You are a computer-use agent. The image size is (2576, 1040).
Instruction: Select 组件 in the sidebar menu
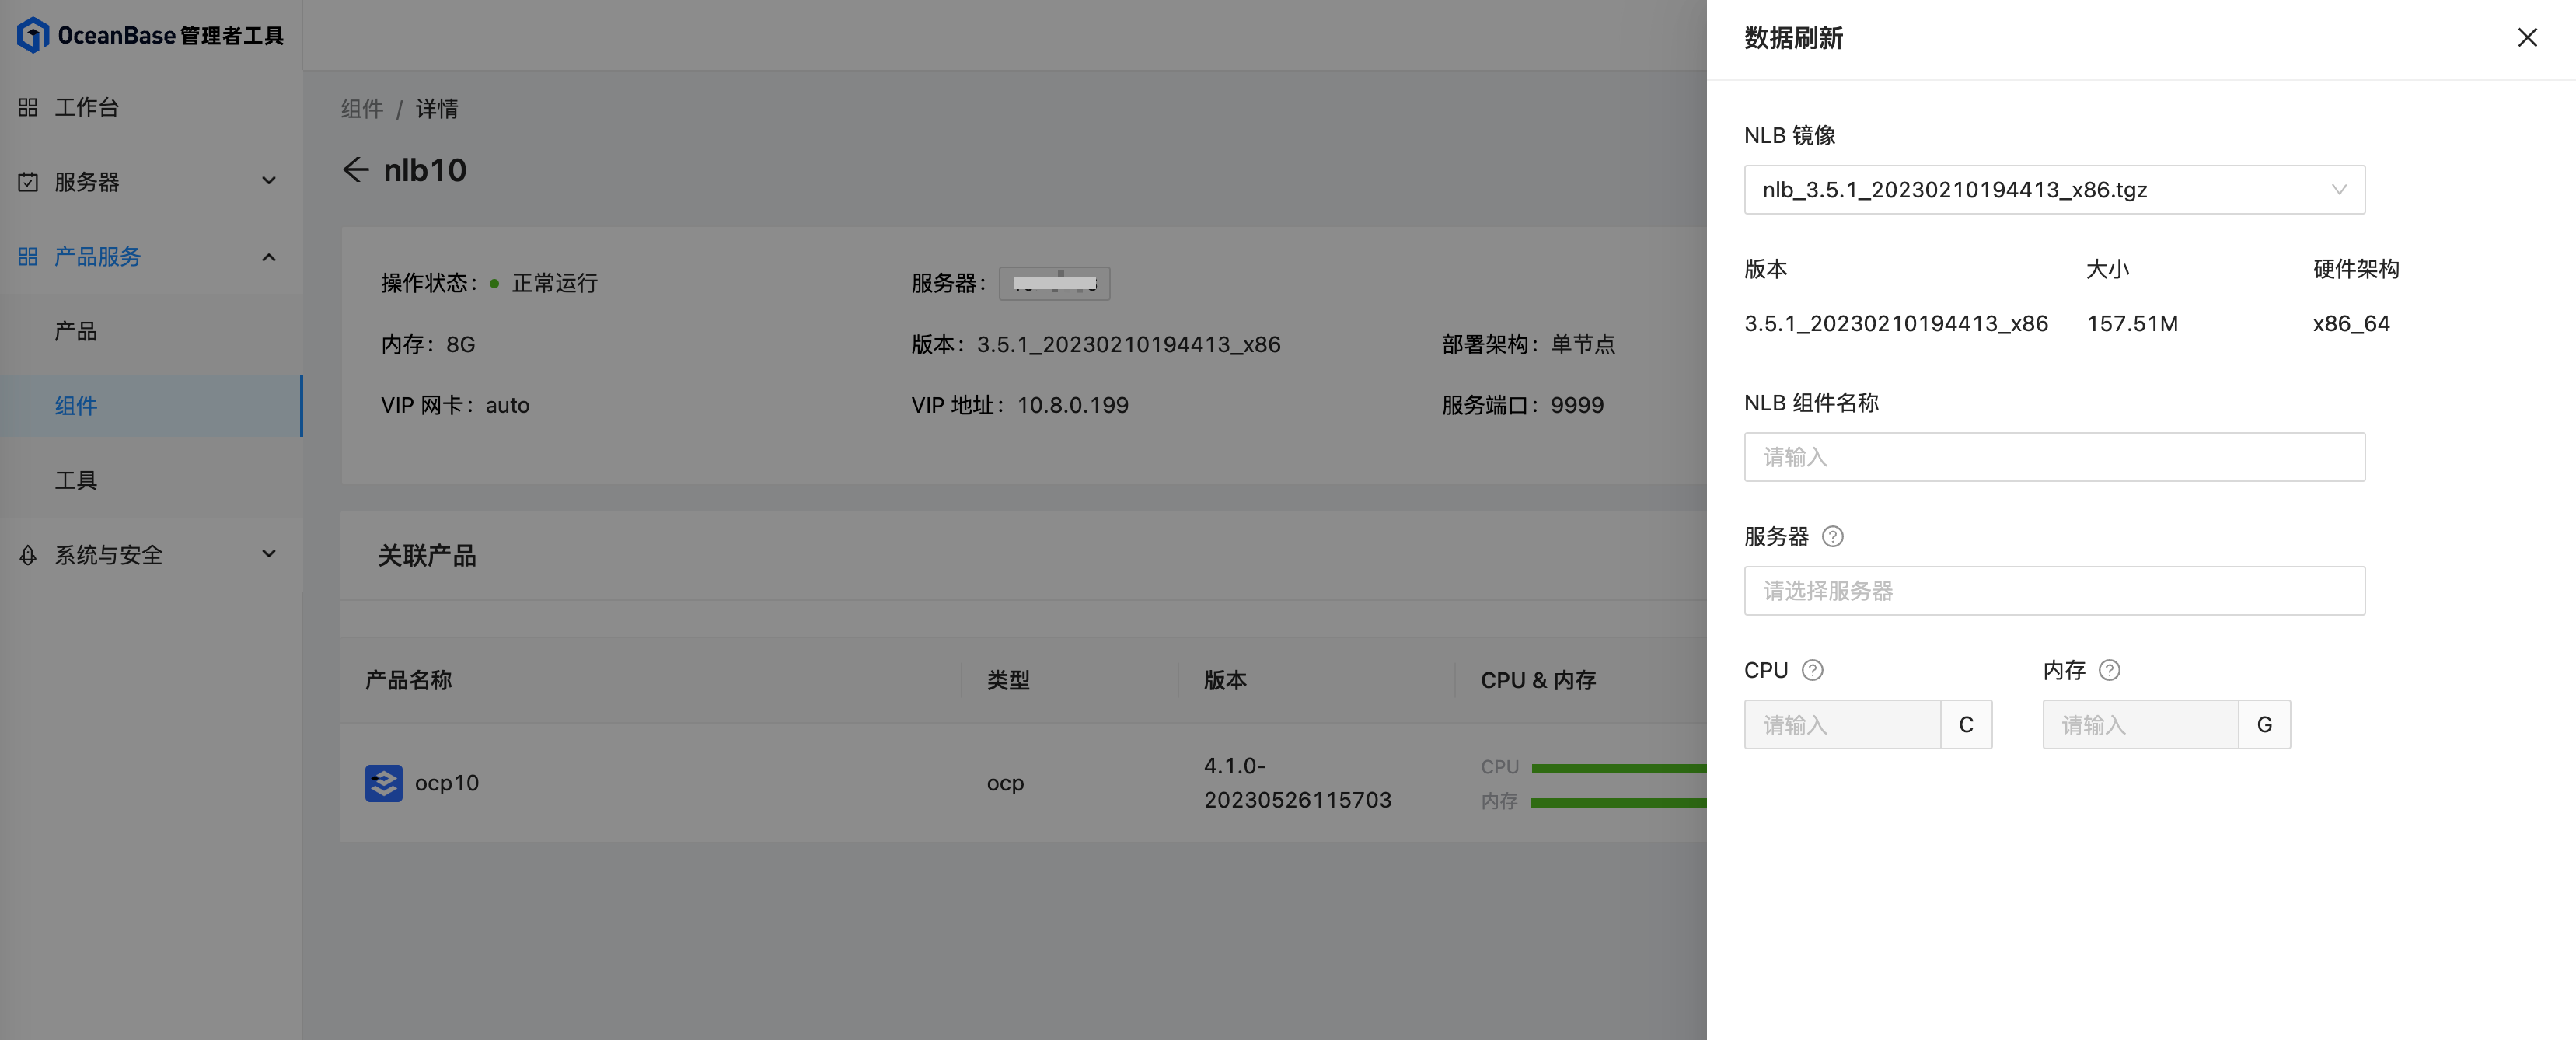(76, 405)
